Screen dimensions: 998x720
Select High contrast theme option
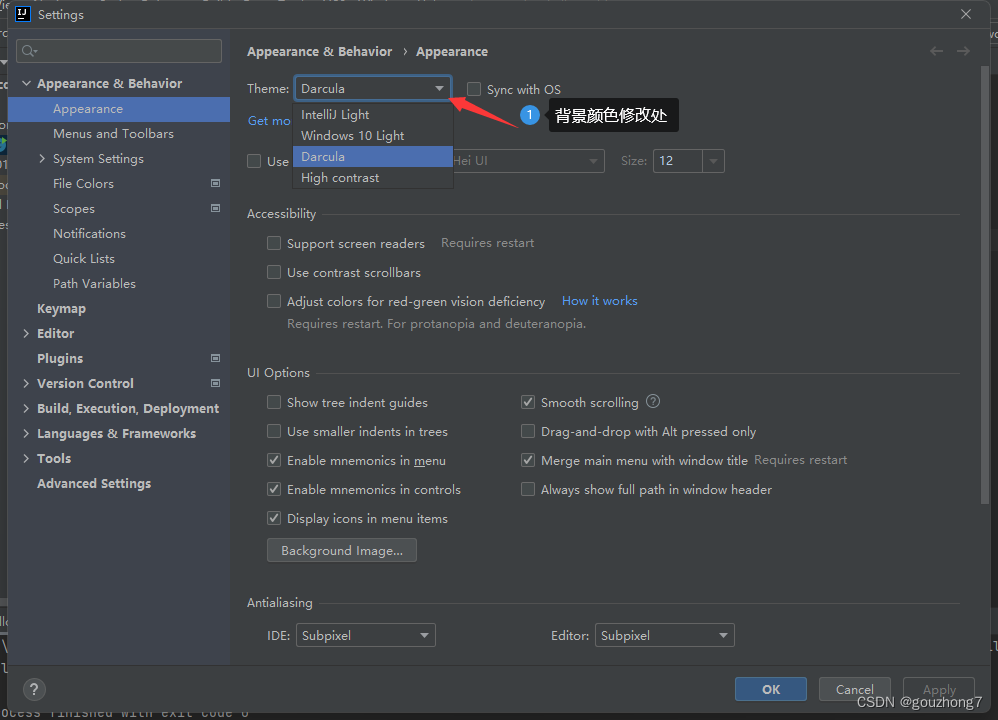[x=373, y=178]
